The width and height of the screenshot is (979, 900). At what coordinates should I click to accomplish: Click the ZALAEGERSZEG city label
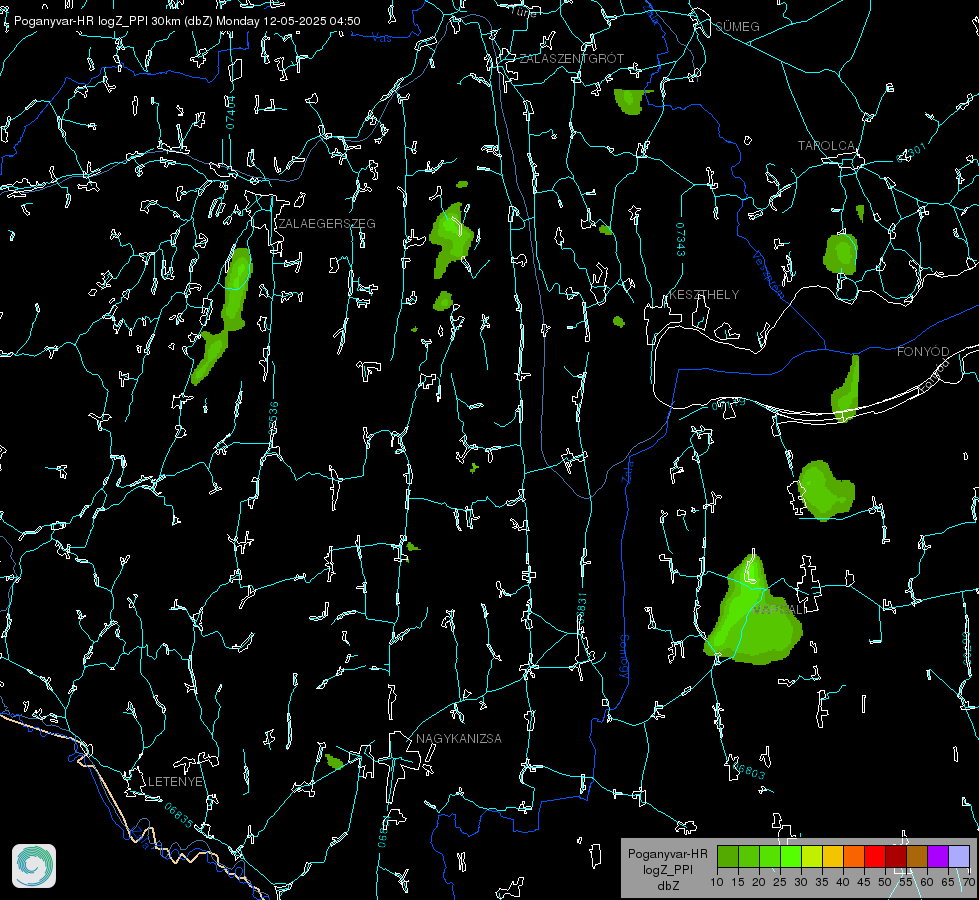click(327, 223)
